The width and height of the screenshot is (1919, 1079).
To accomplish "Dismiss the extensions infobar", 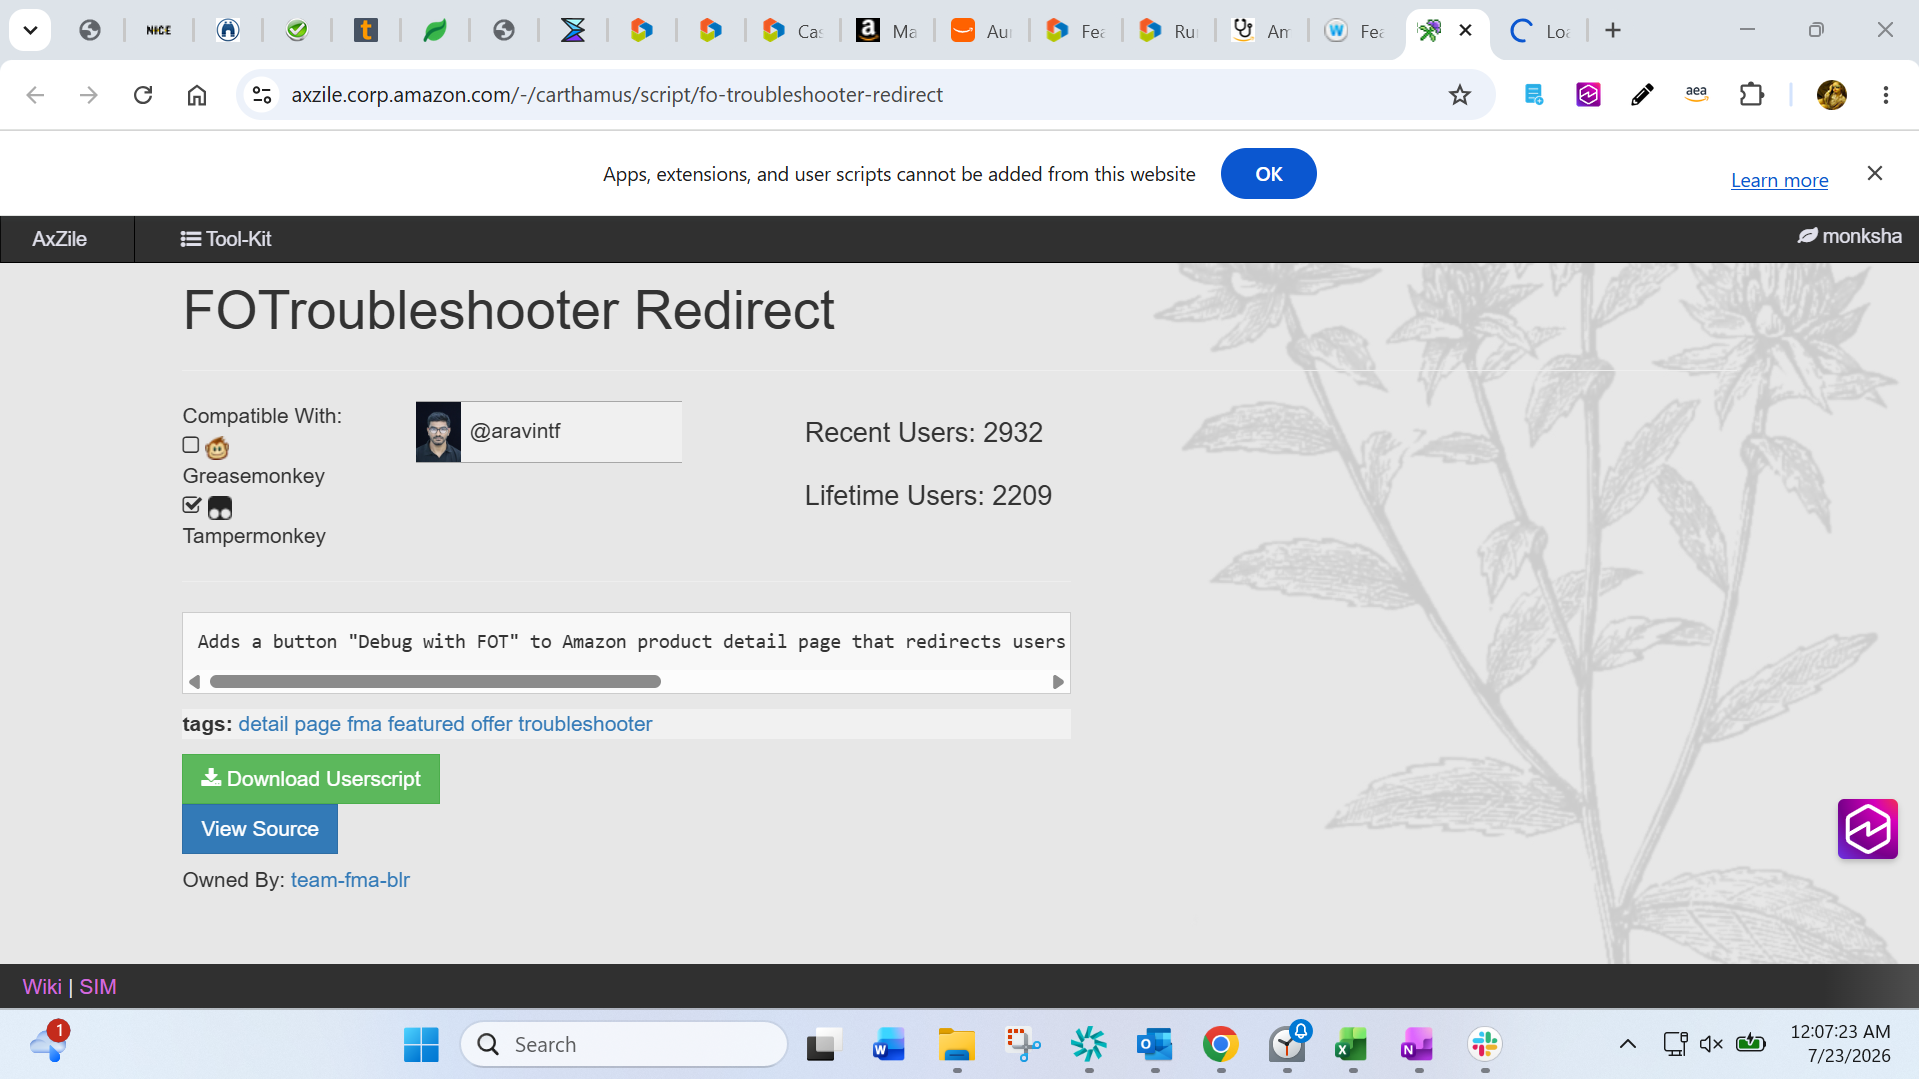I will (1875, 174).
